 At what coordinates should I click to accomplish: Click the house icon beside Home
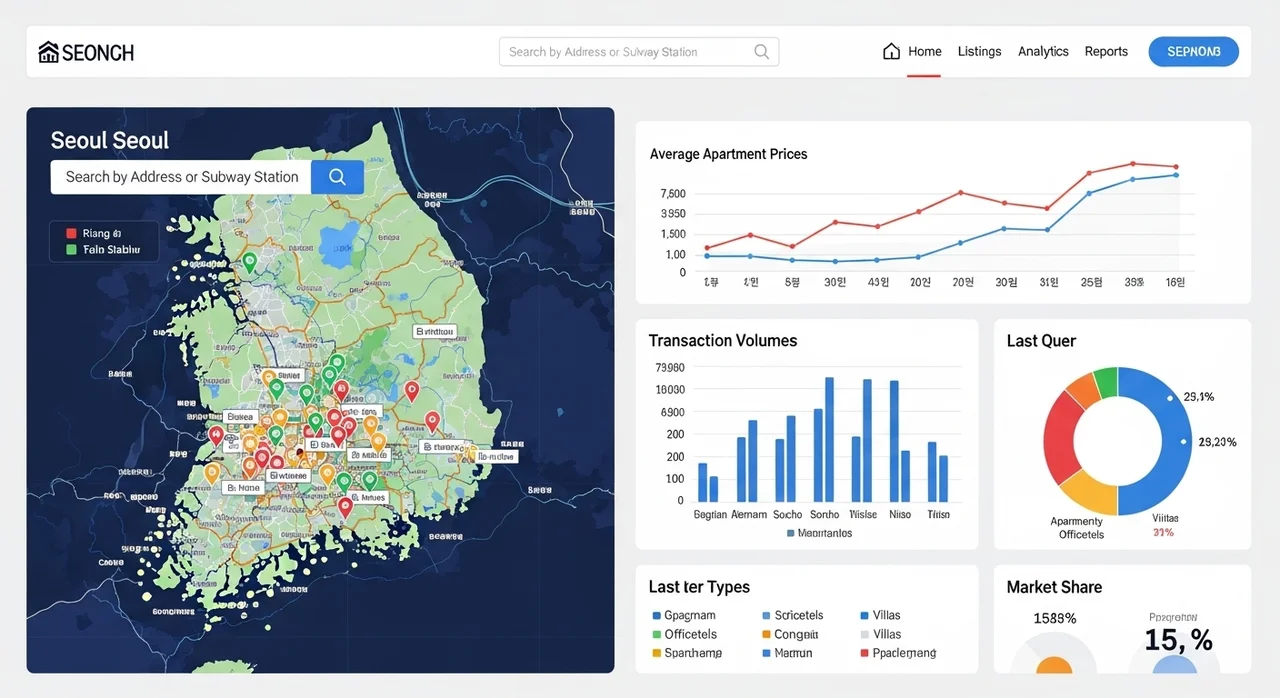point(891,51)
